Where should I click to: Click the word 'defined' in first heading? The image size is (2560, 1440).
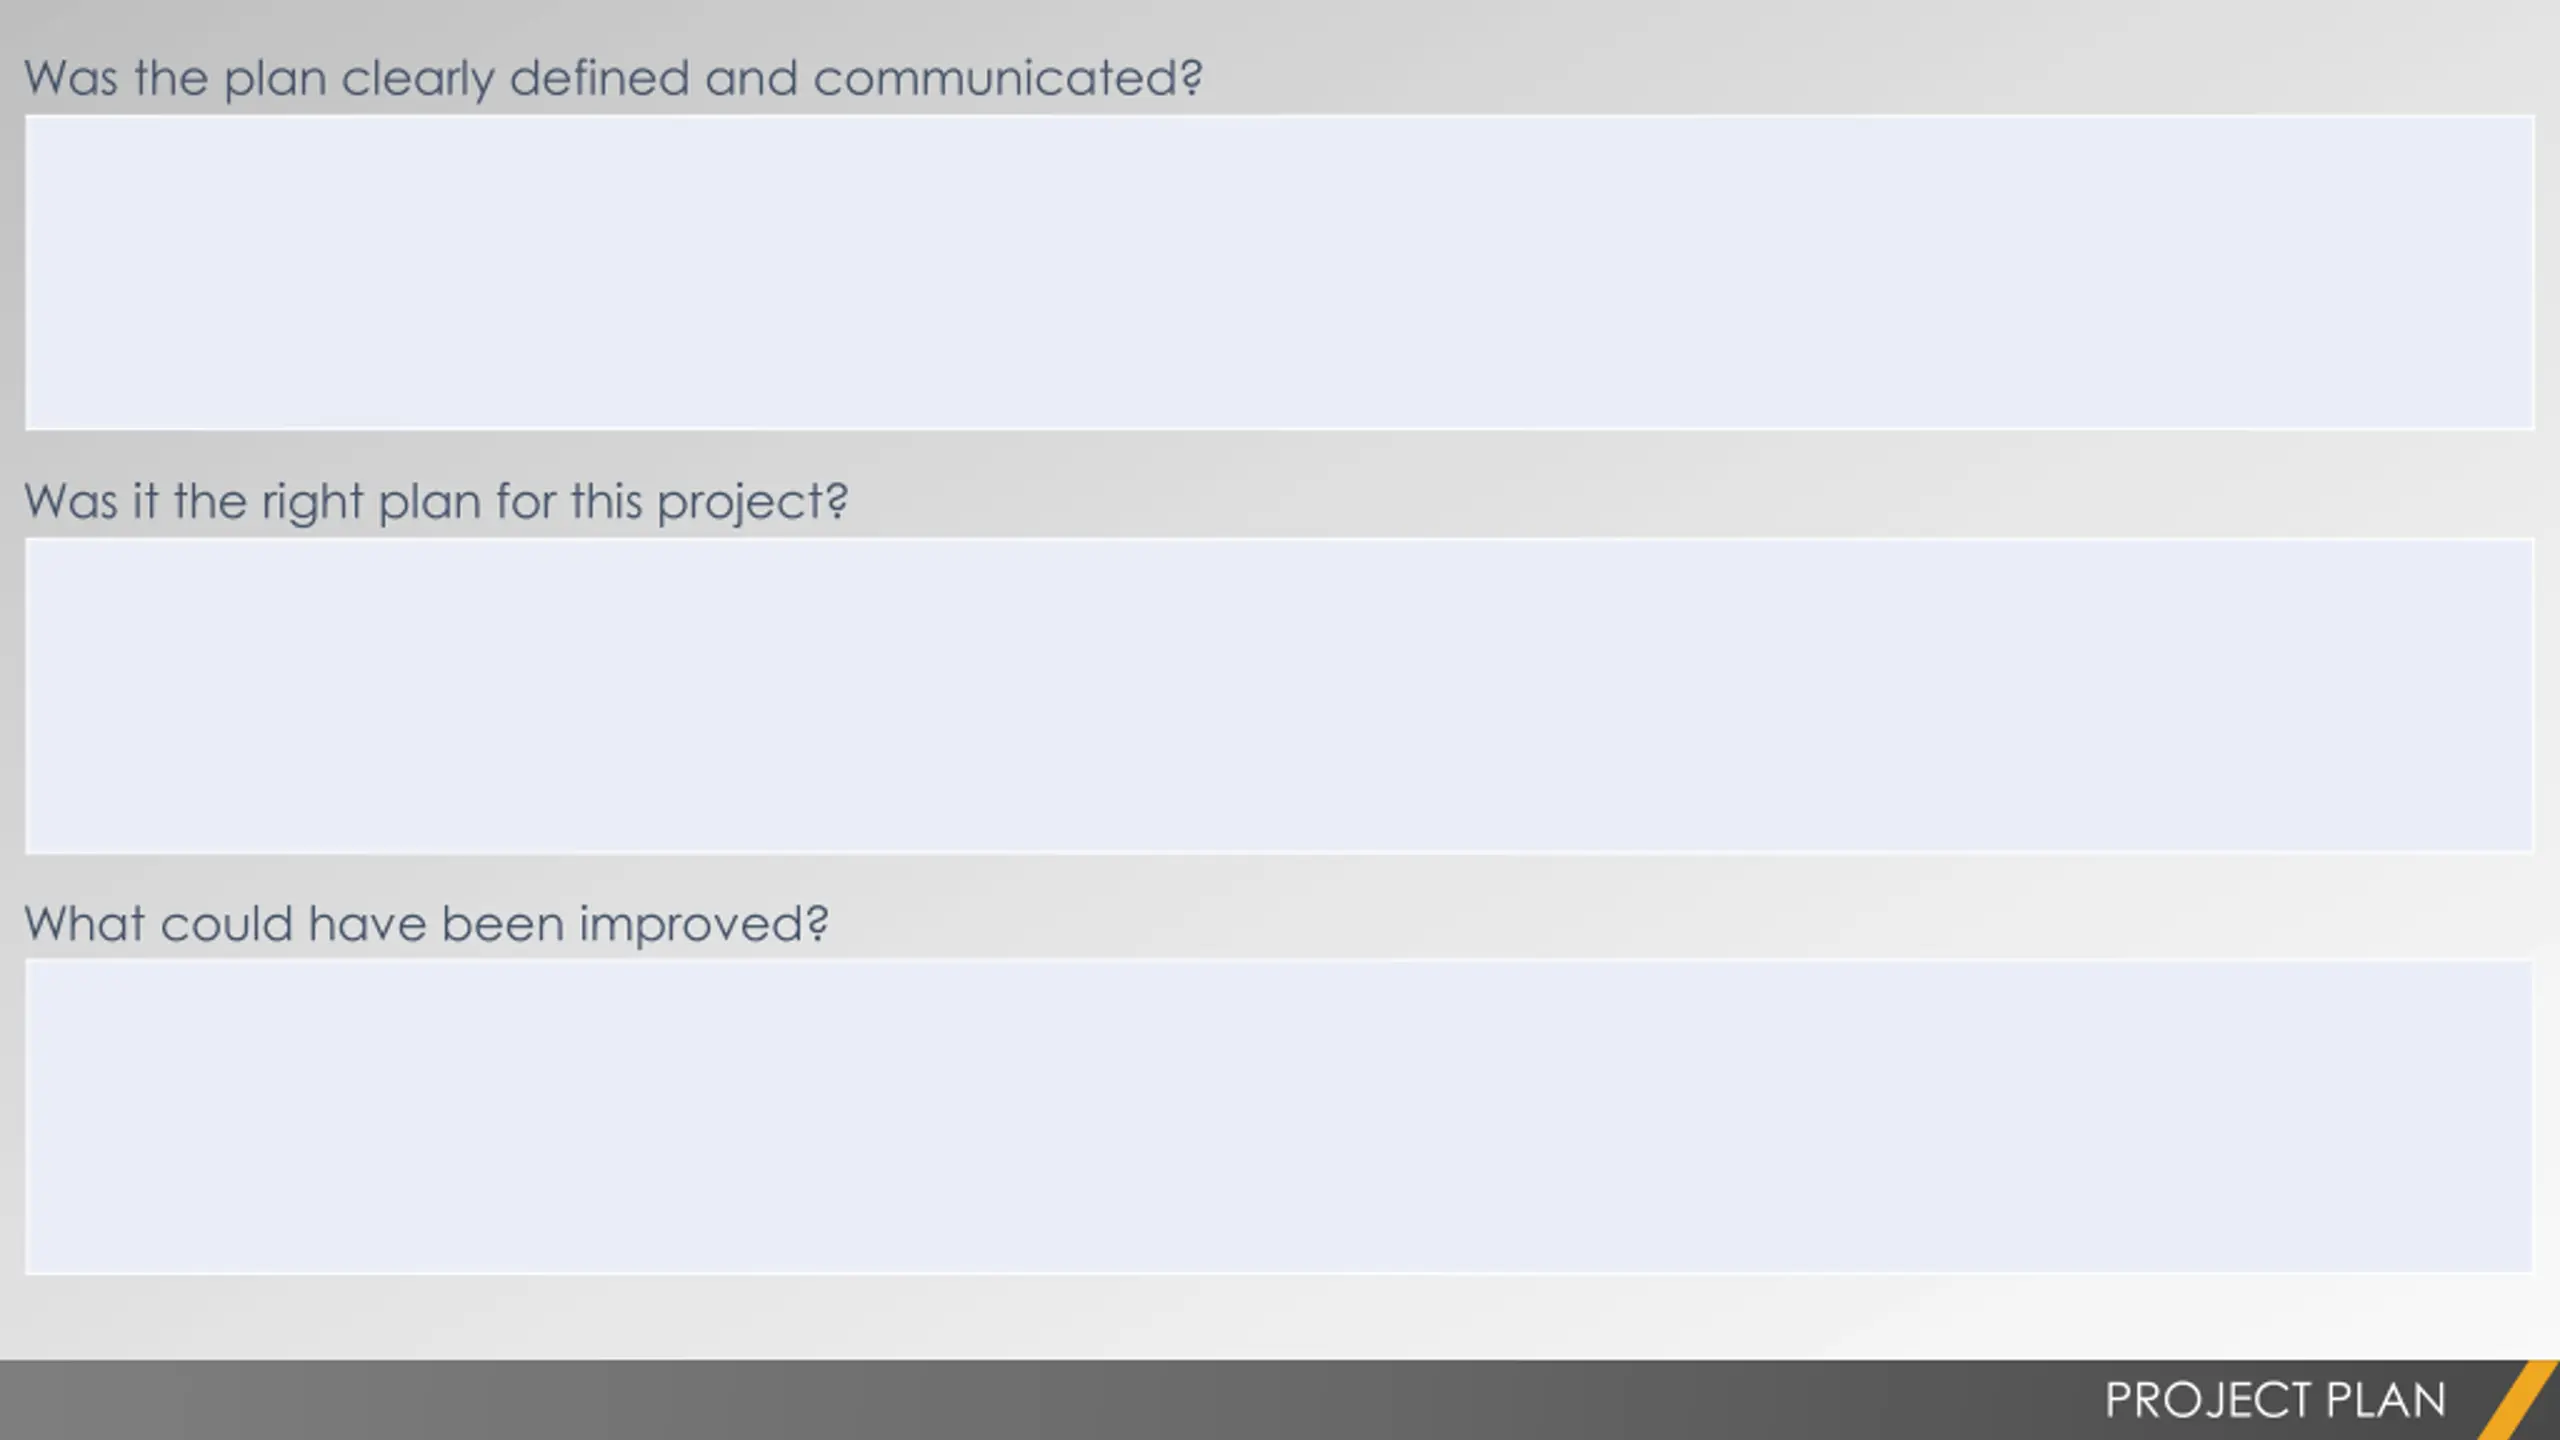599,78
